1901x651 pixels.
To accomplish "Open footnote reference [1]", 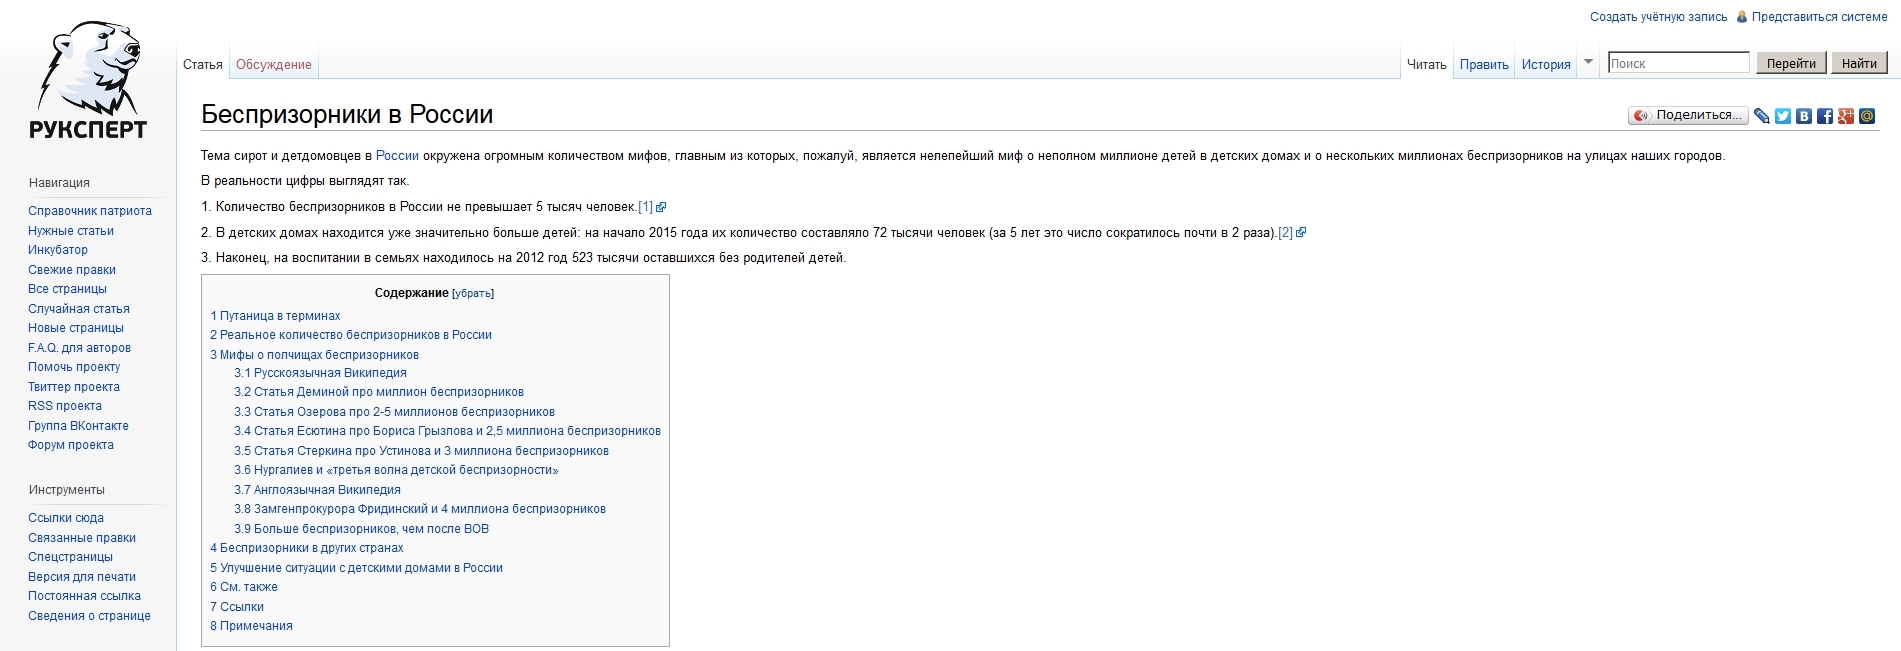I will tap(645, 207).
